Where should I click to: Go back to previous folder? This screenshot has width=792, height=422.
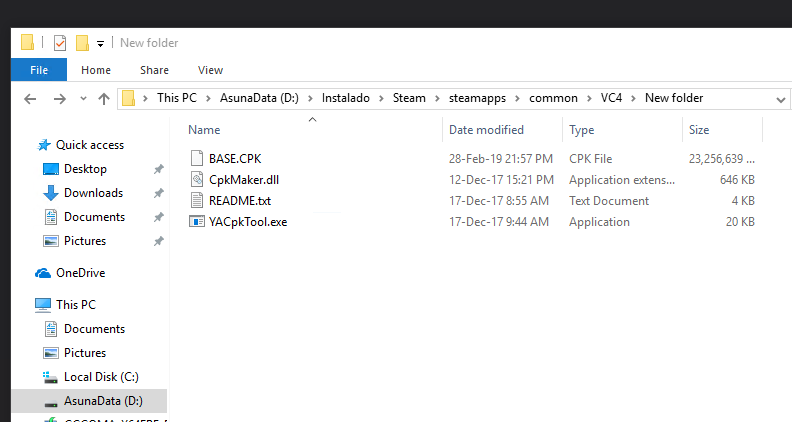(x=30, y=99)
